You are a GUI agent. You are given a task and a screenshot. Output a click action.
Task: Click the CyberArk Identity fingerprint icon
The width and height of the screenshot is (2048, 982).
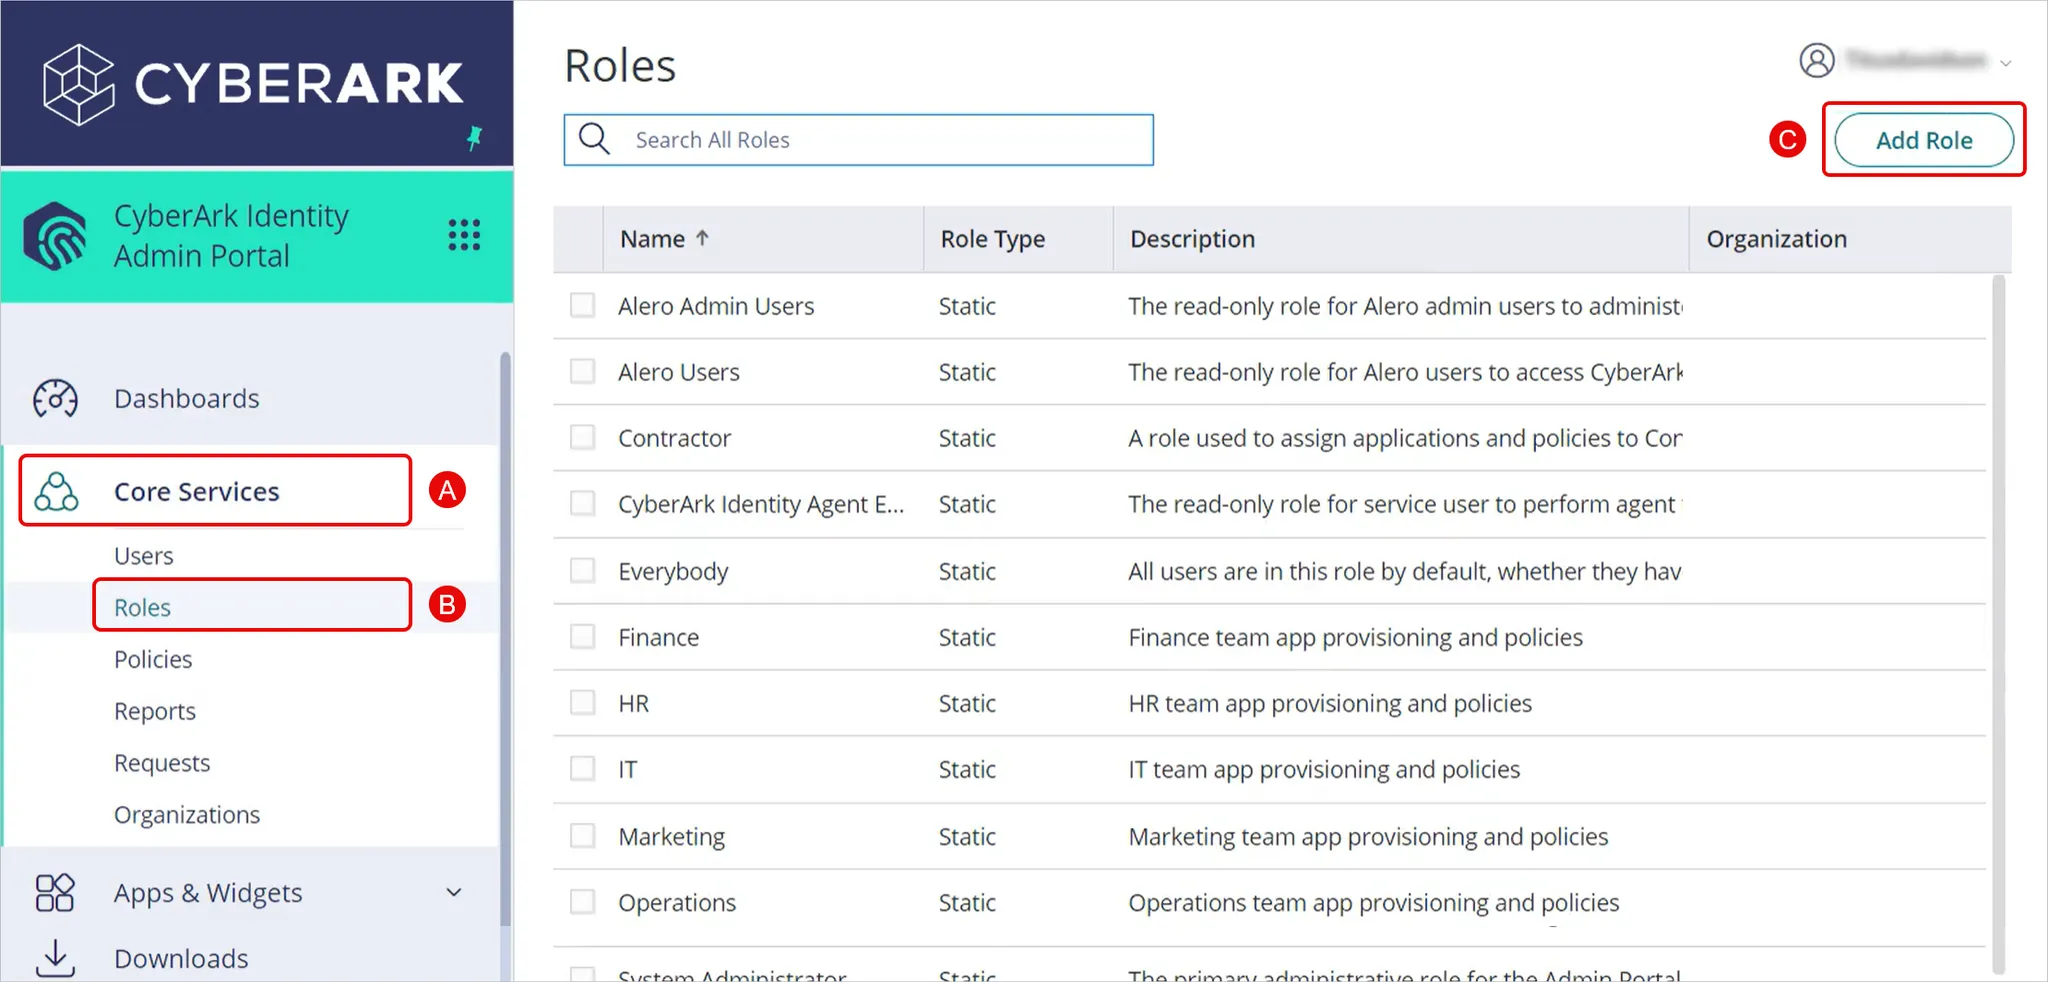pos(55,236)
